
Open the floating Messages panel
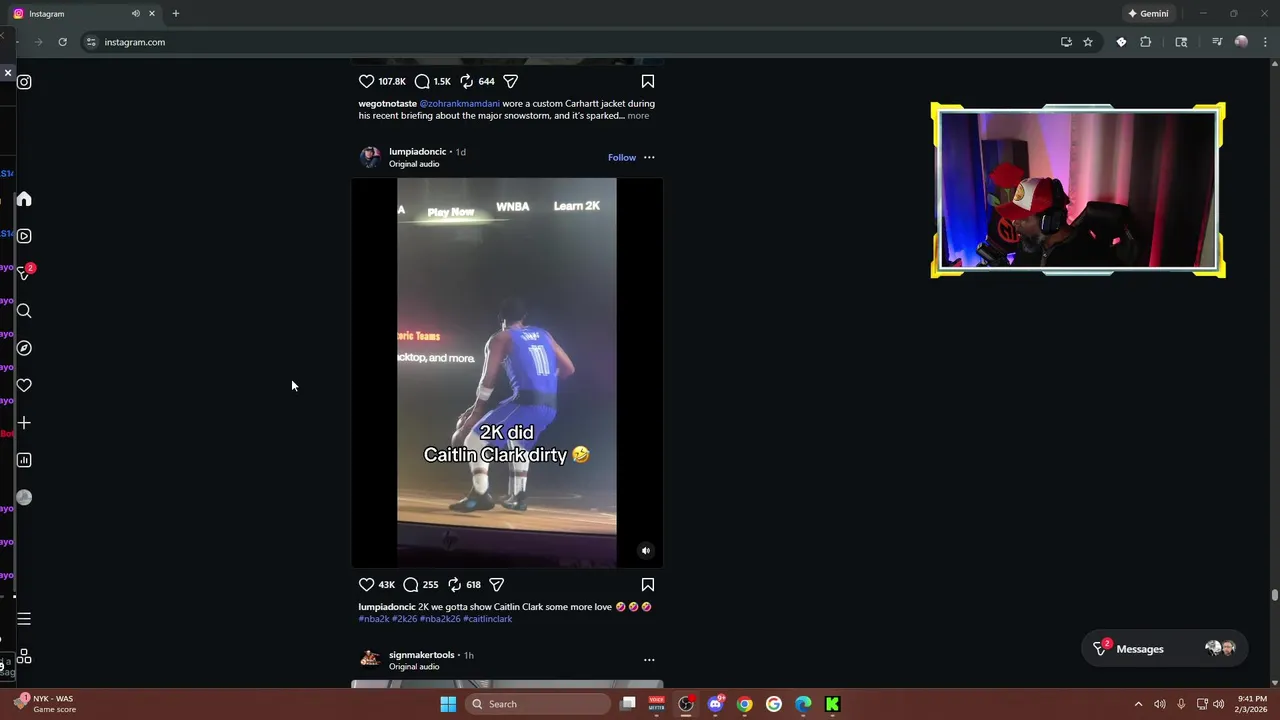1164,649
